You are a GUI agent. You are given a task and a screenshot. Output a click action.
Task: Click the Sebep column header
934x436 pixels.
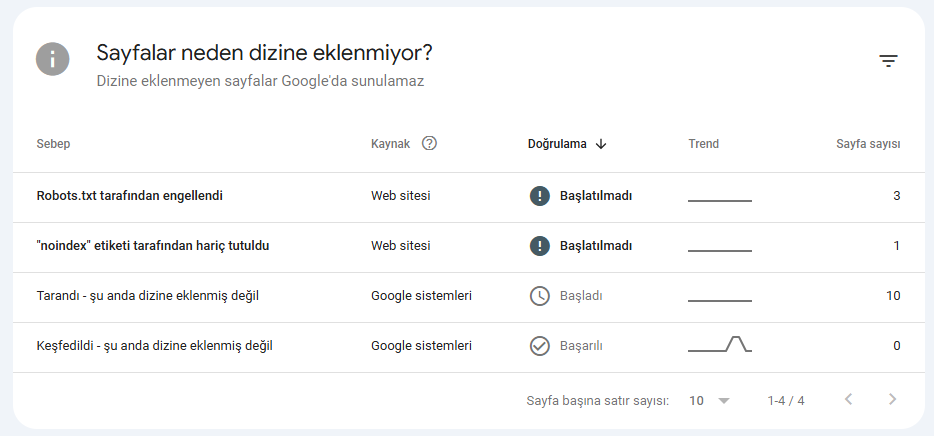53,144
